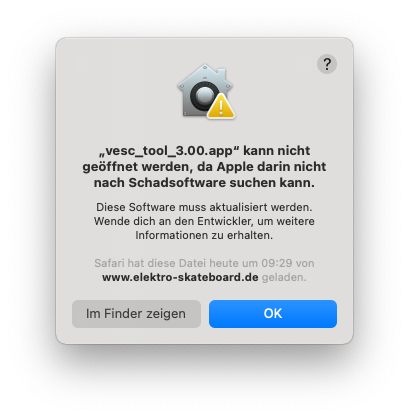
Task: Click headline line 'nach Schadsoftware suchen kann.'
Action: 204,183
